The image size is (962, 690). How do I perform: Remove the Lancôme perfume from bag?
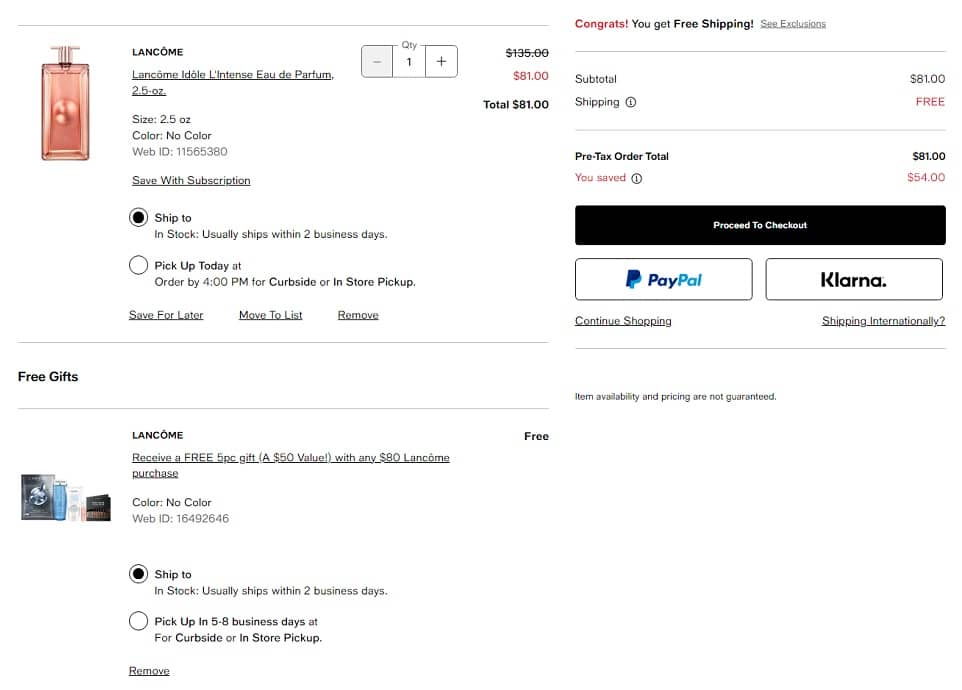[x=358, y=315]
